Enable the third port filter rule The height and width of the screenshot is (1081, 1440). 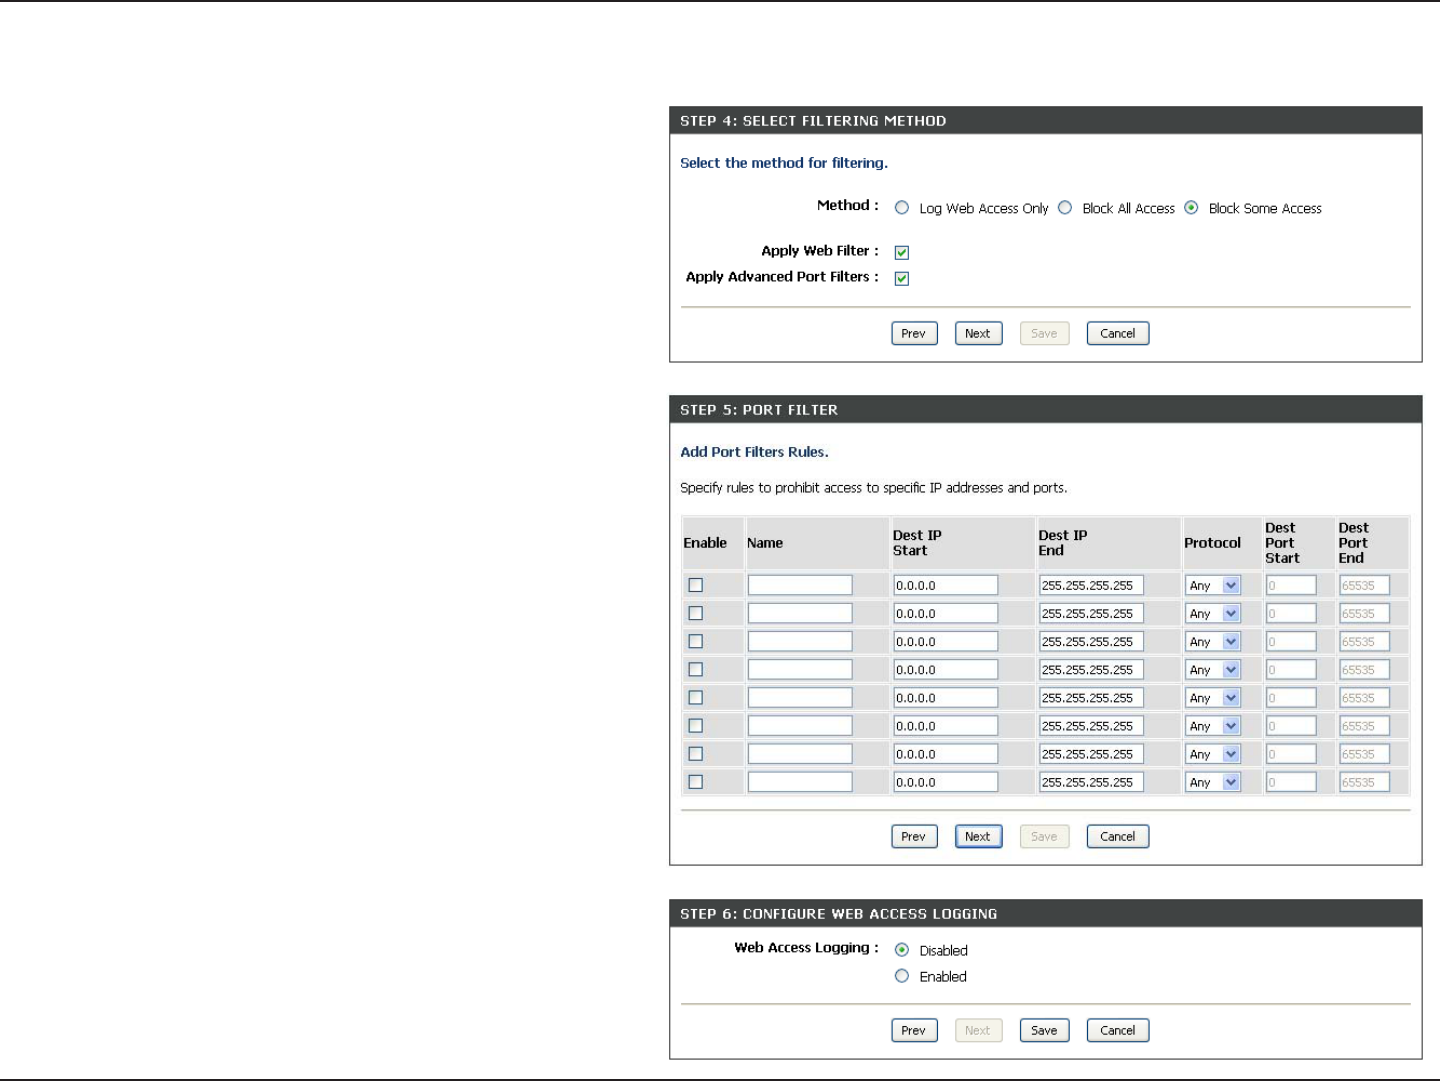click(696, 641)
